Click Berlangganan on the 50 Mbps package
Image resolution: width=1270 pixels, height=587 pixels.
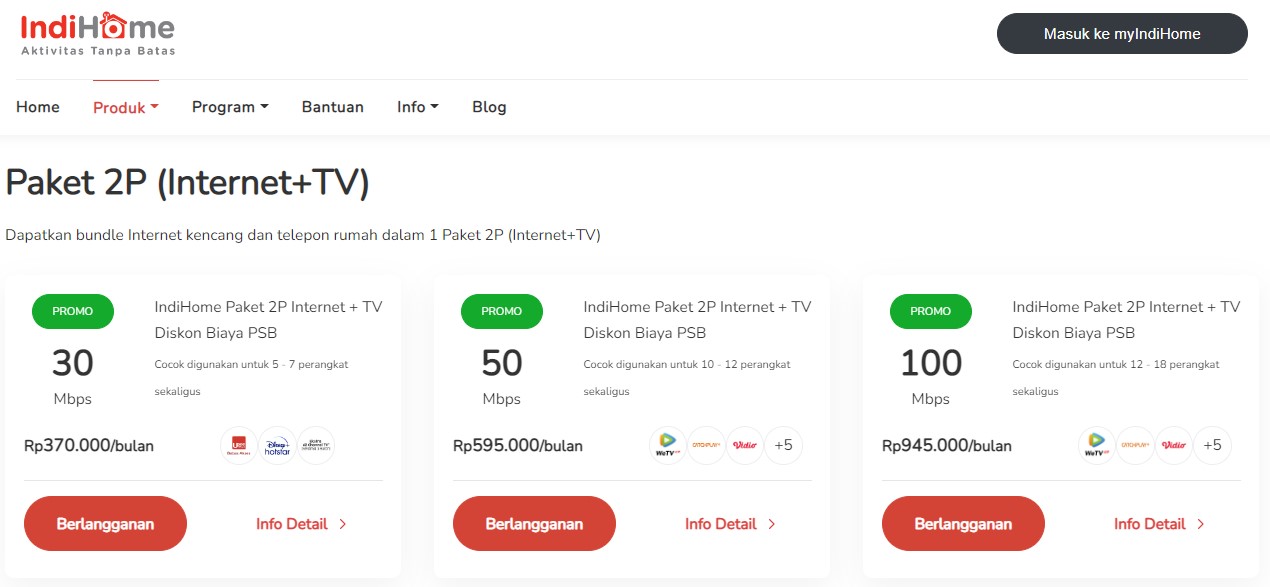(x=534, y=523)
